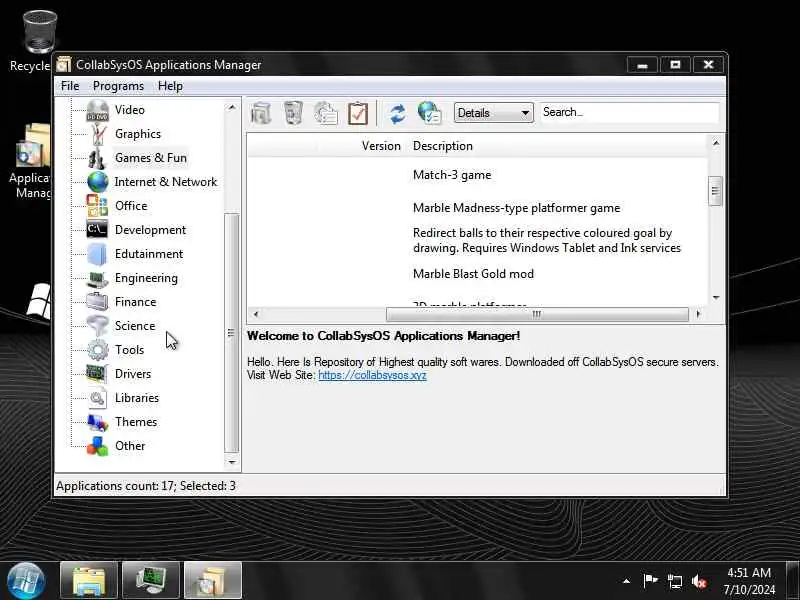The image size is (800, 600).
Task: Click the Video category label
Action: [130, 110]
